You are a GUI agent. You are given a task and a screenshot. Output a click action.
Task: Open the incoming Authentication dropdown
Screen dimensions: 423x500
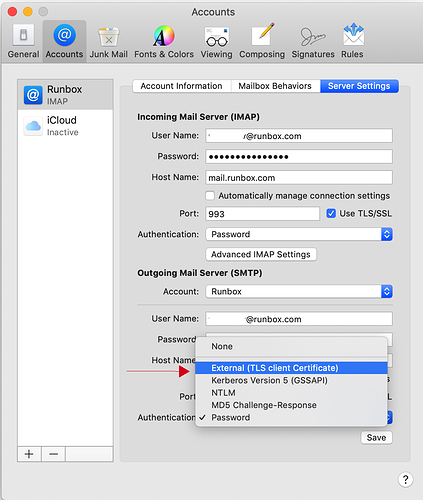pos(299,234)
